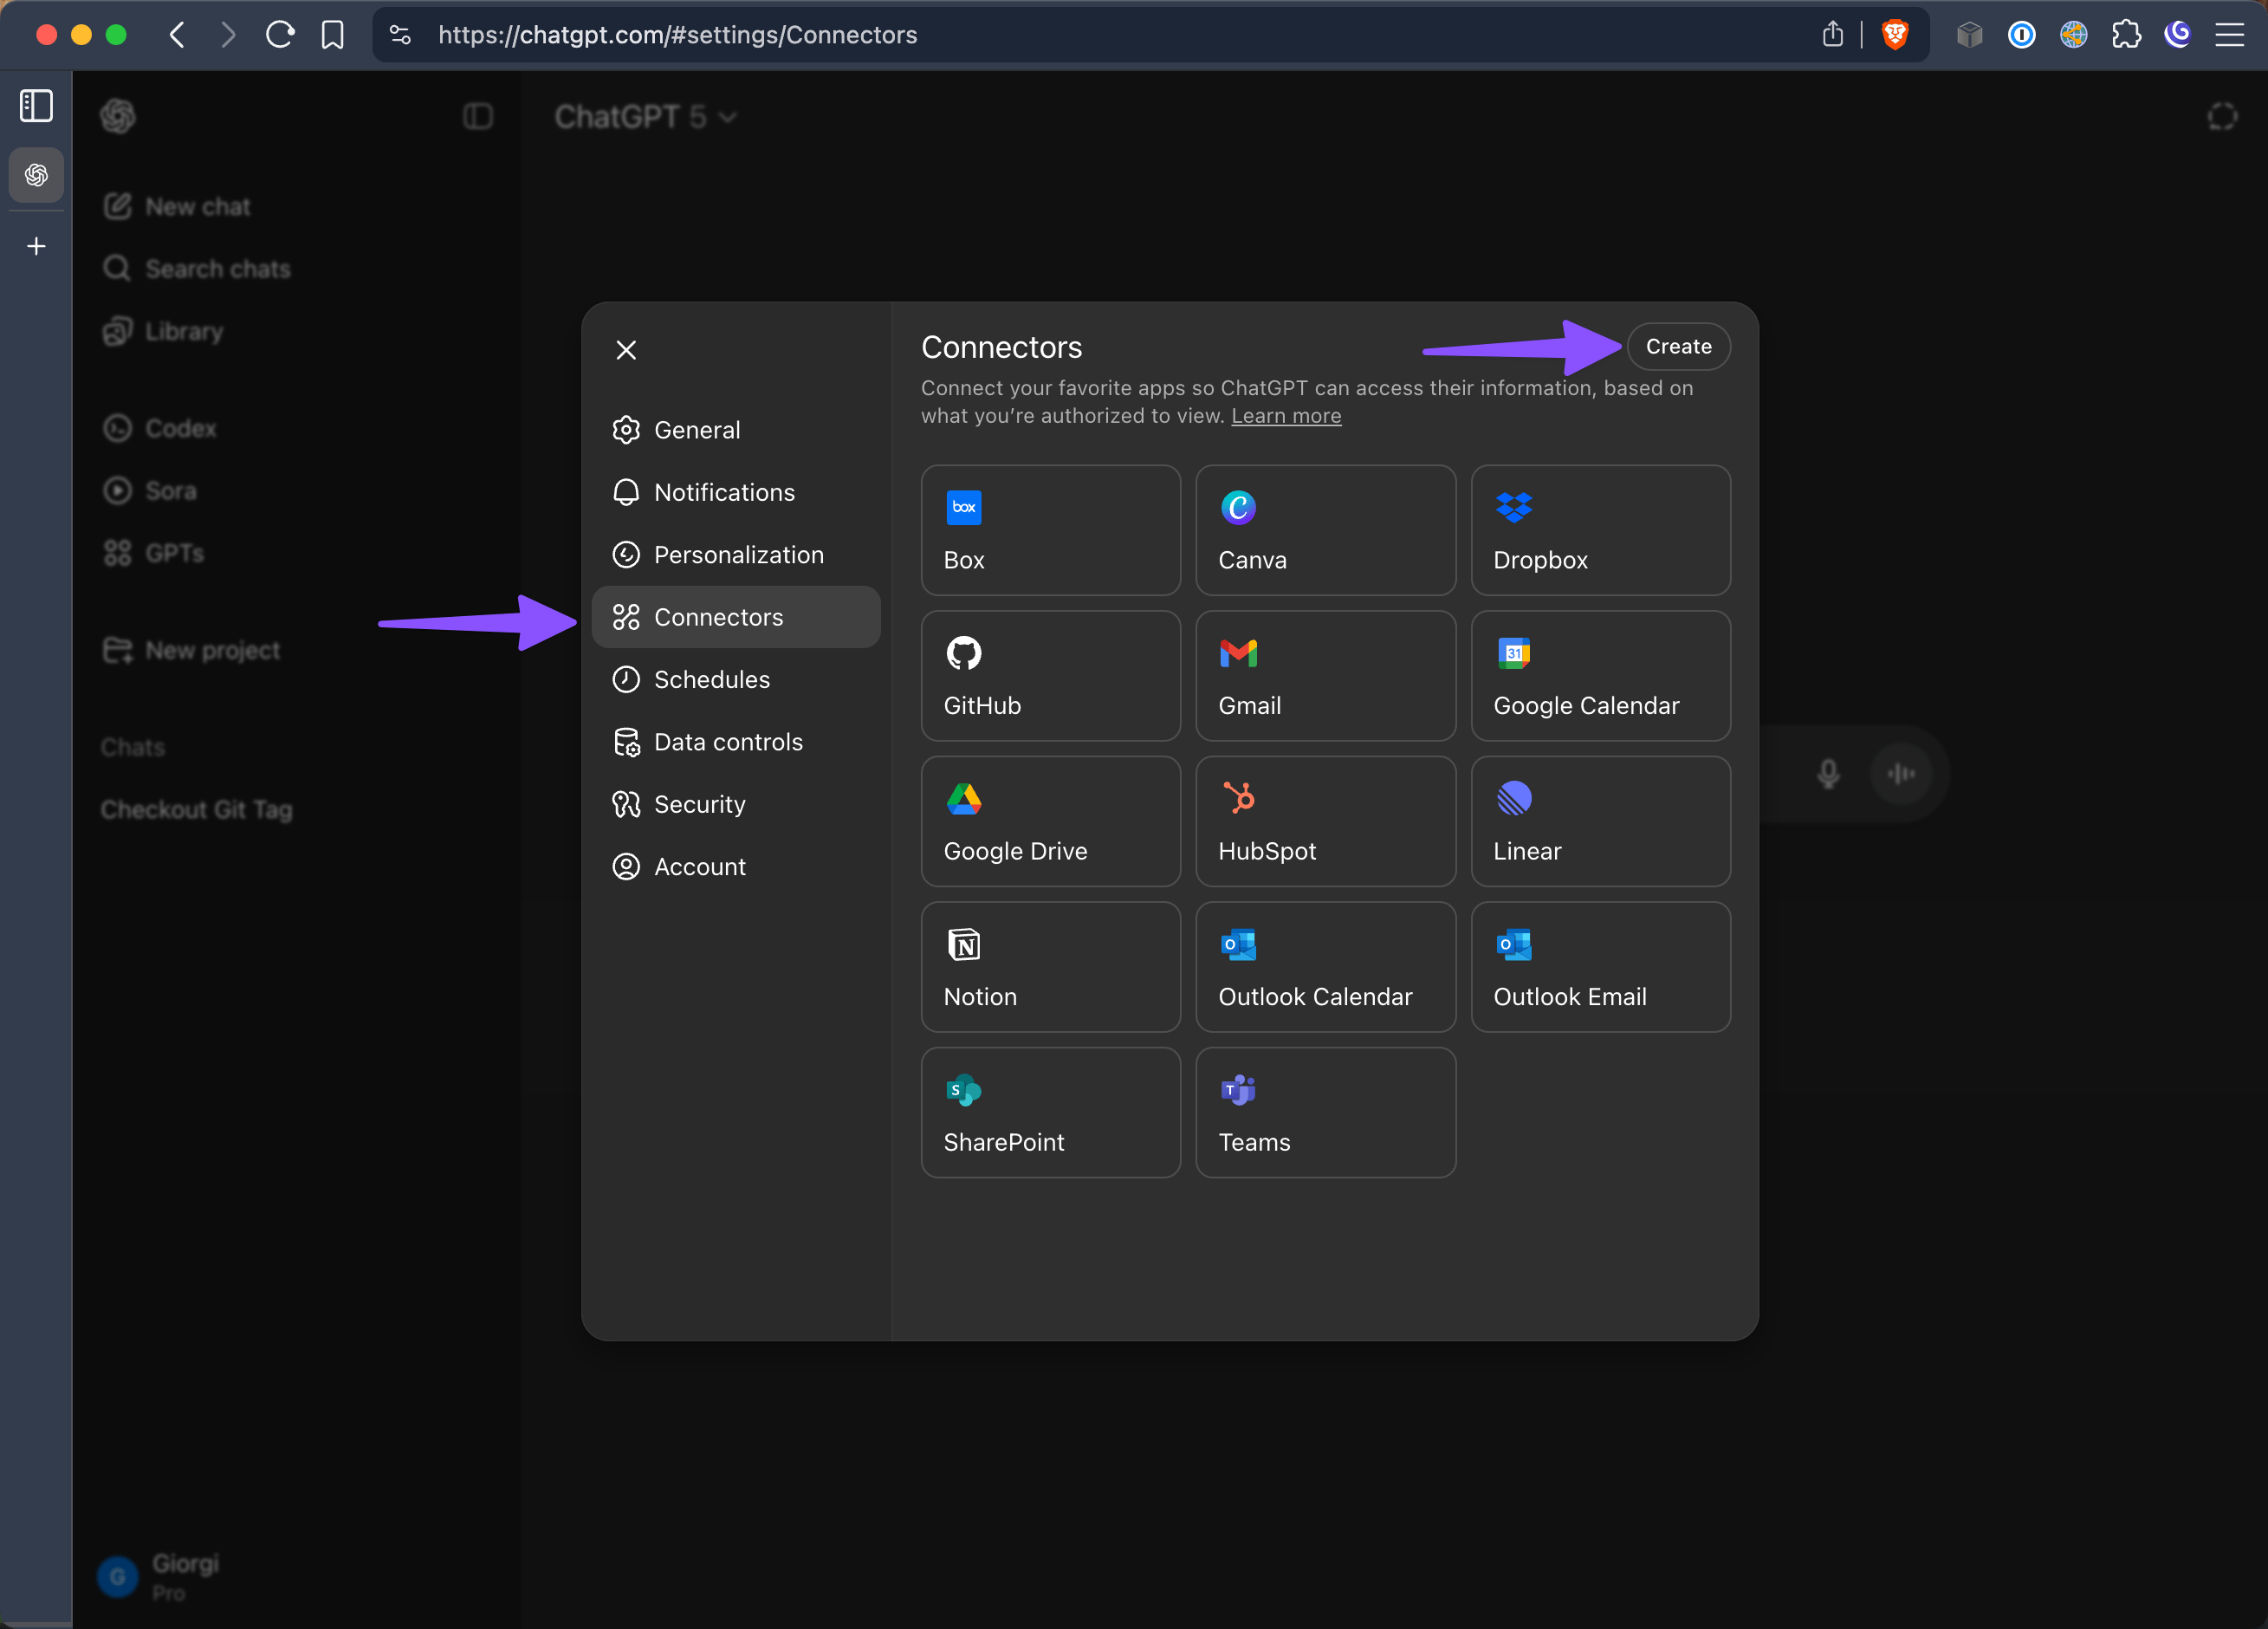2268x1629 pixels.
Task: Click the Create connector button
Action: (x=1678, y=346)
